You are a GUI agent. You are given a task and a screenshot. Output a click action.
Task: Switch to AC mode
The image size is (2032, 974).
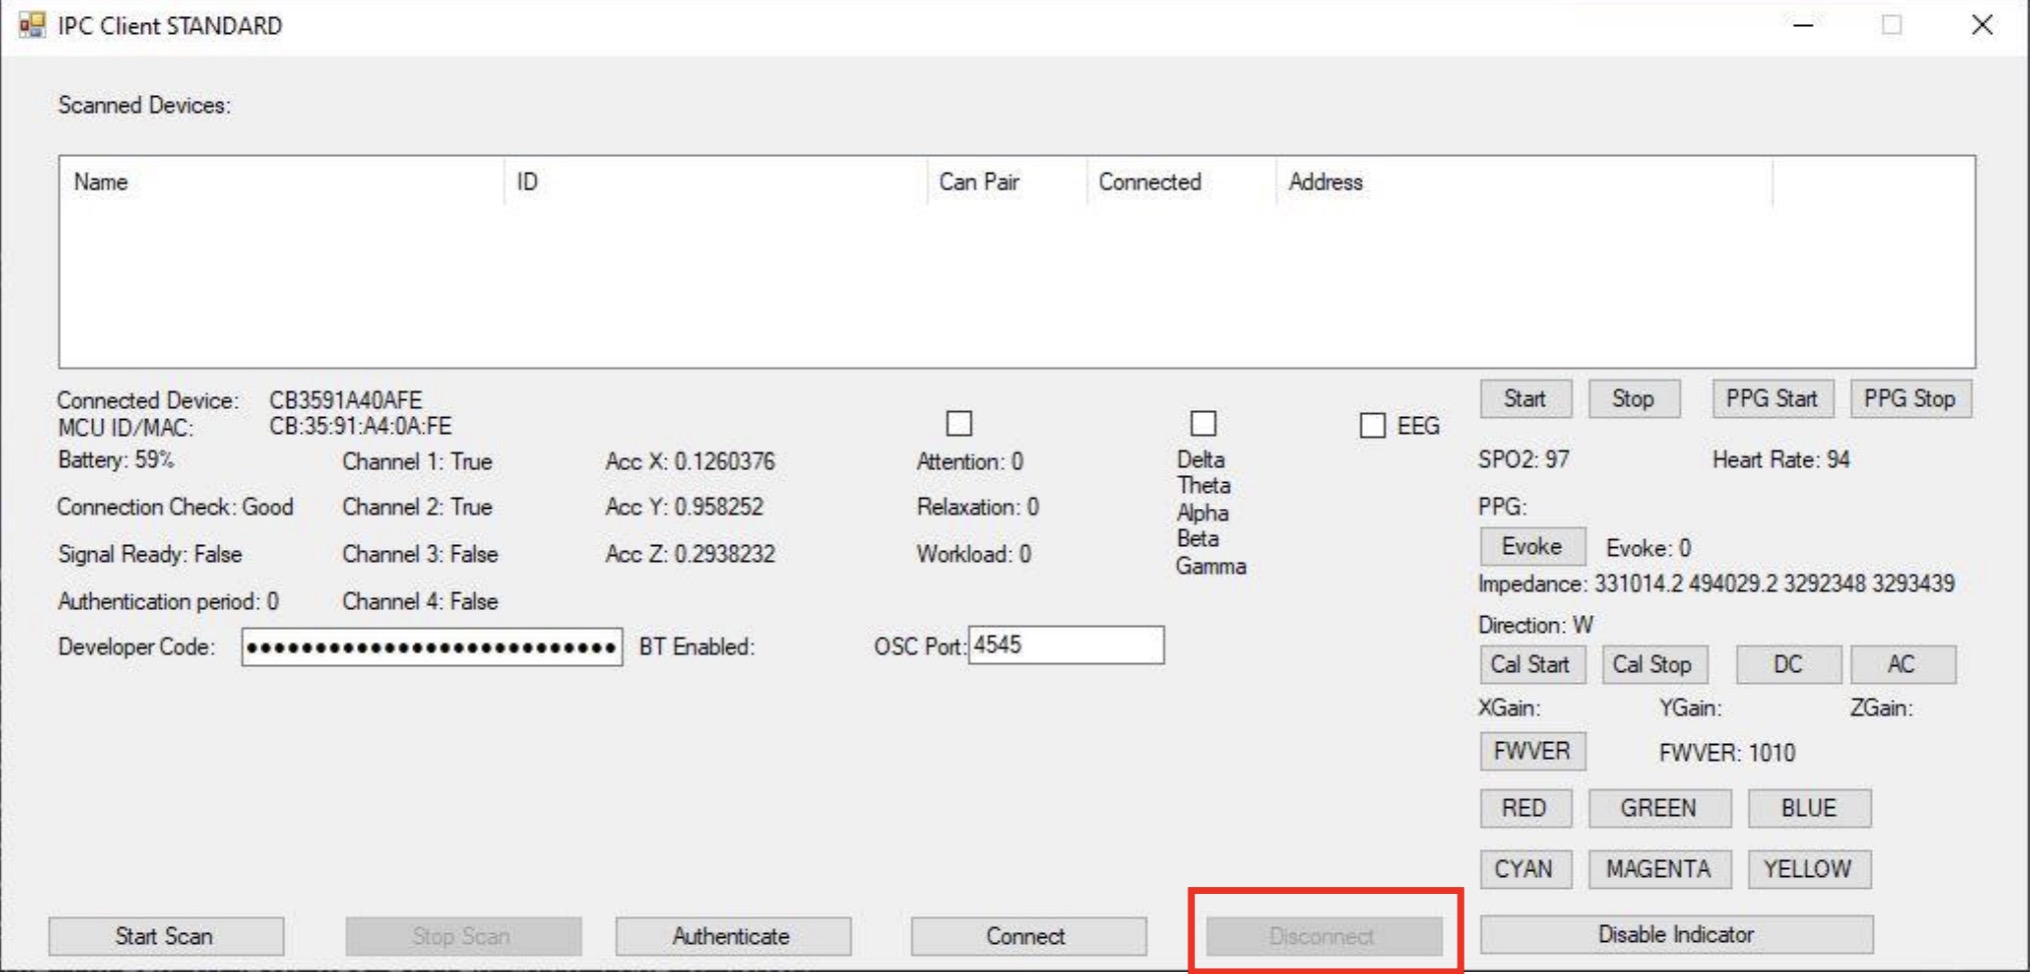tap(1901, 664)
